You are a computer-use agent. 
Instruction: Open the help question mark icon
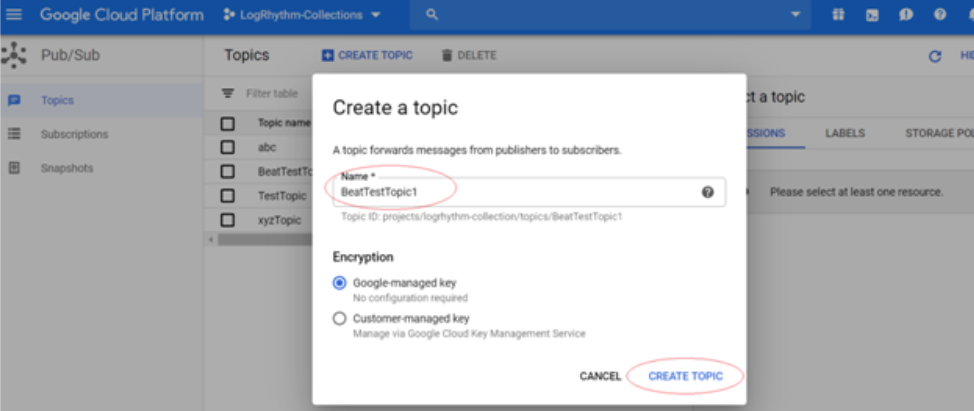coord(939,15)
